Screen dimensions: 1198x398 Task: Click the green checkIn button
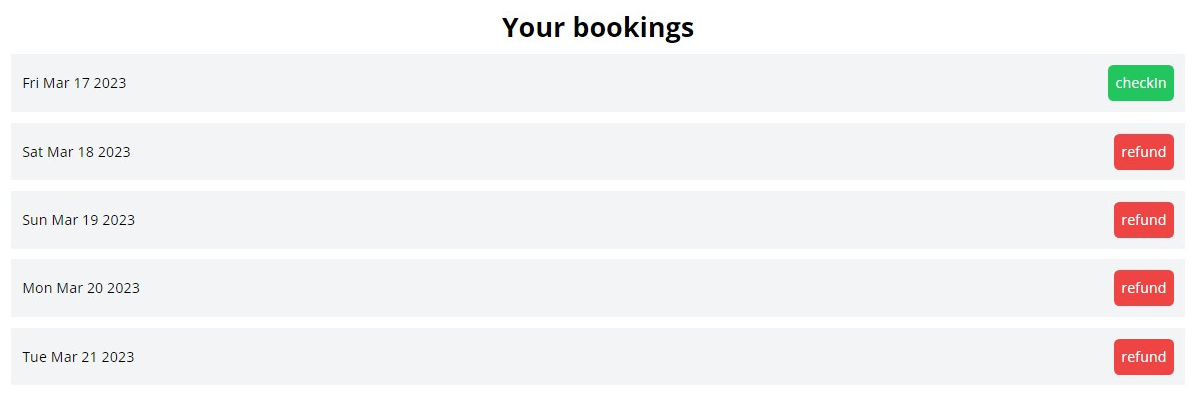point(1140,83)
